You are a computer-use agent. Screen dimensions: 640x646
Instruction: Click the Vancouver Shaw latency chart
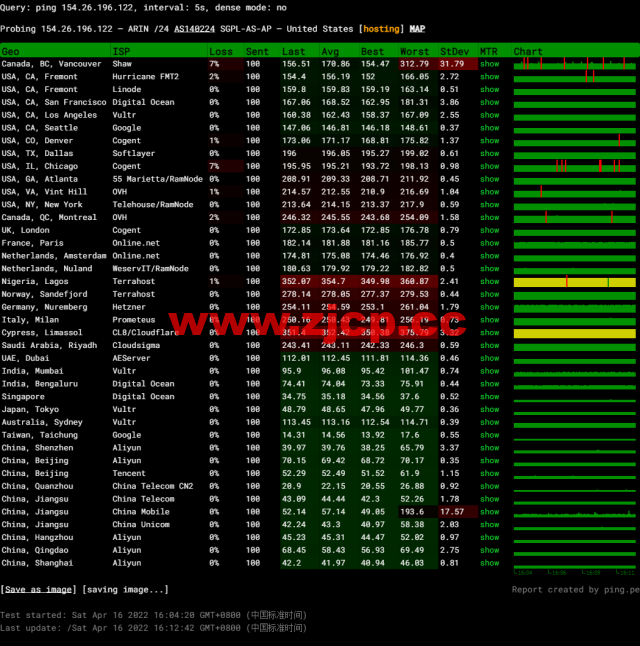(x=574, y=64)
